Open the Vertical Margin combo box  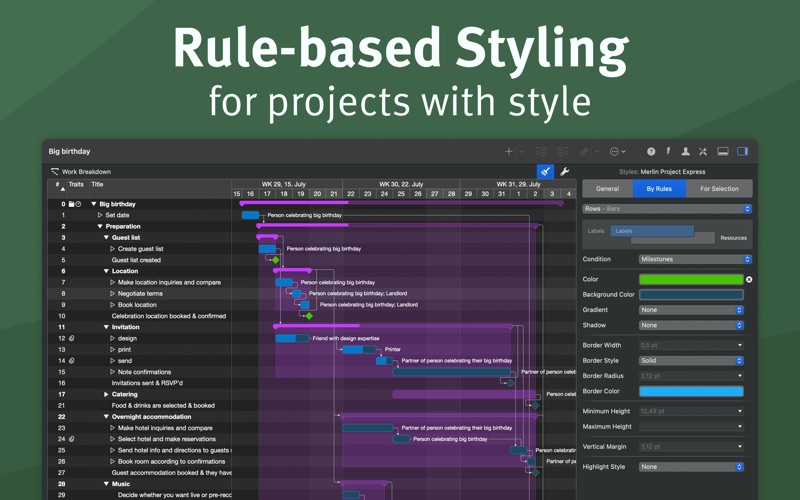pos(691,446)
